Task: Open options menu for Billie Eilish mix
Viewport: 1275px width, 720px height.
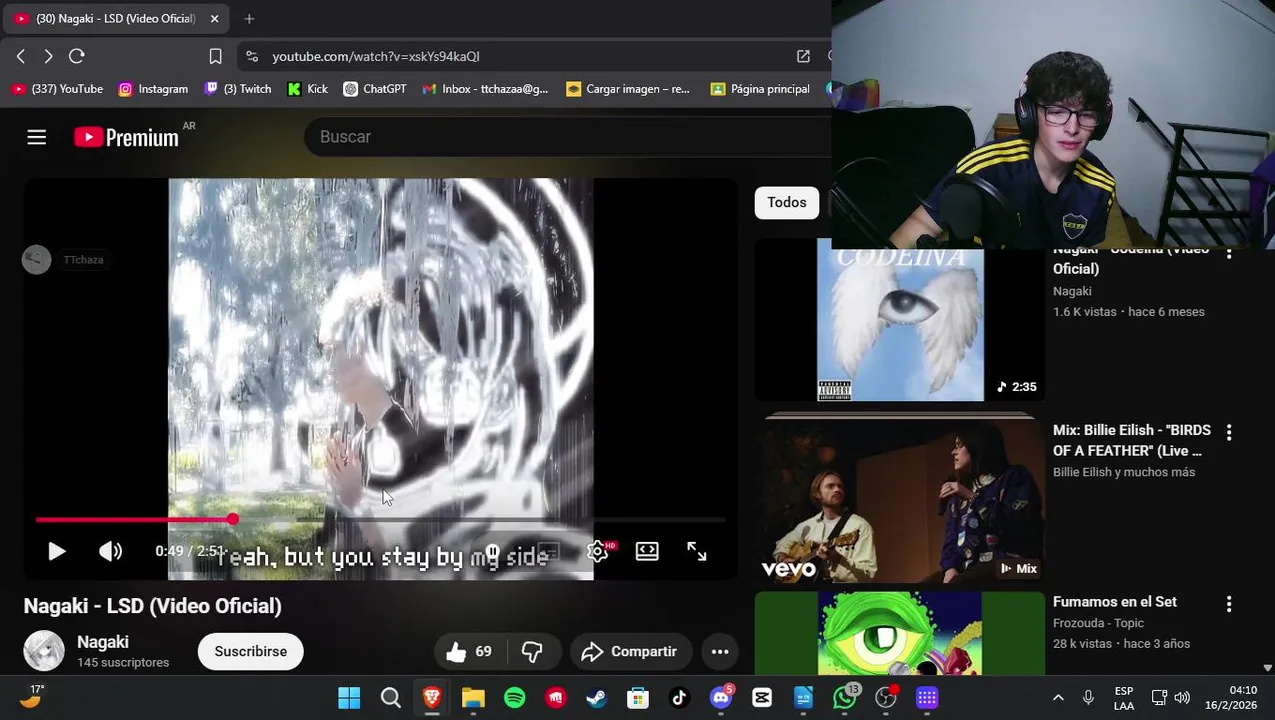Action: click(x=1229, y=432)
